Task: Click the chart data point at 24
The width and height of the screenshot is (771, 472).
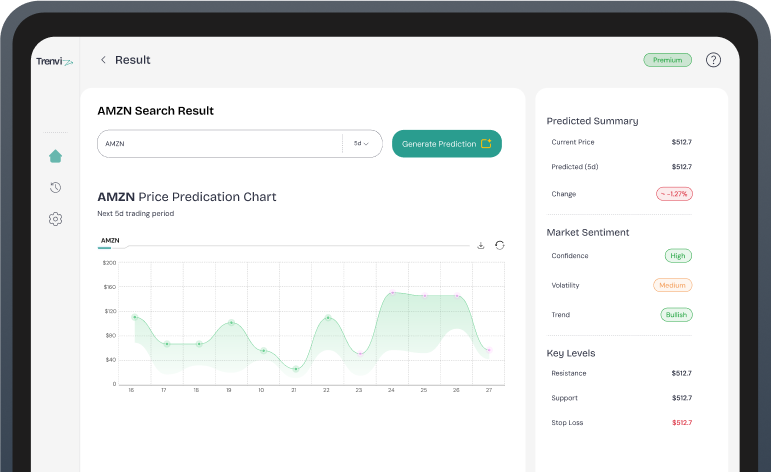Action: click(392, 293)
